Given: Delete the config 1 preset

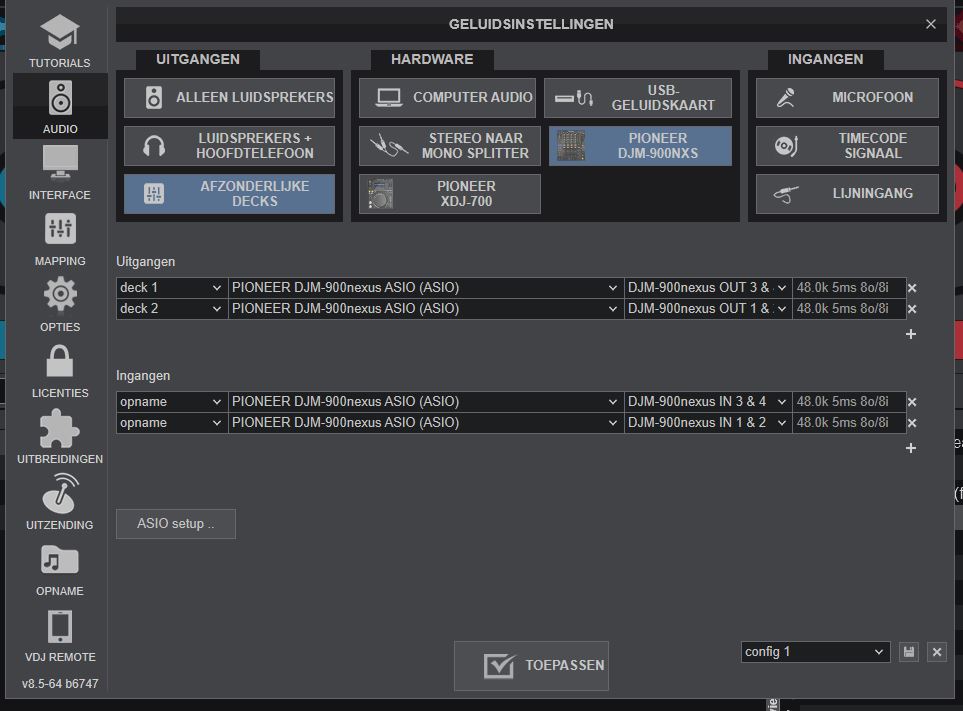Looking at the screenshot, I should (x=937, y=652).
